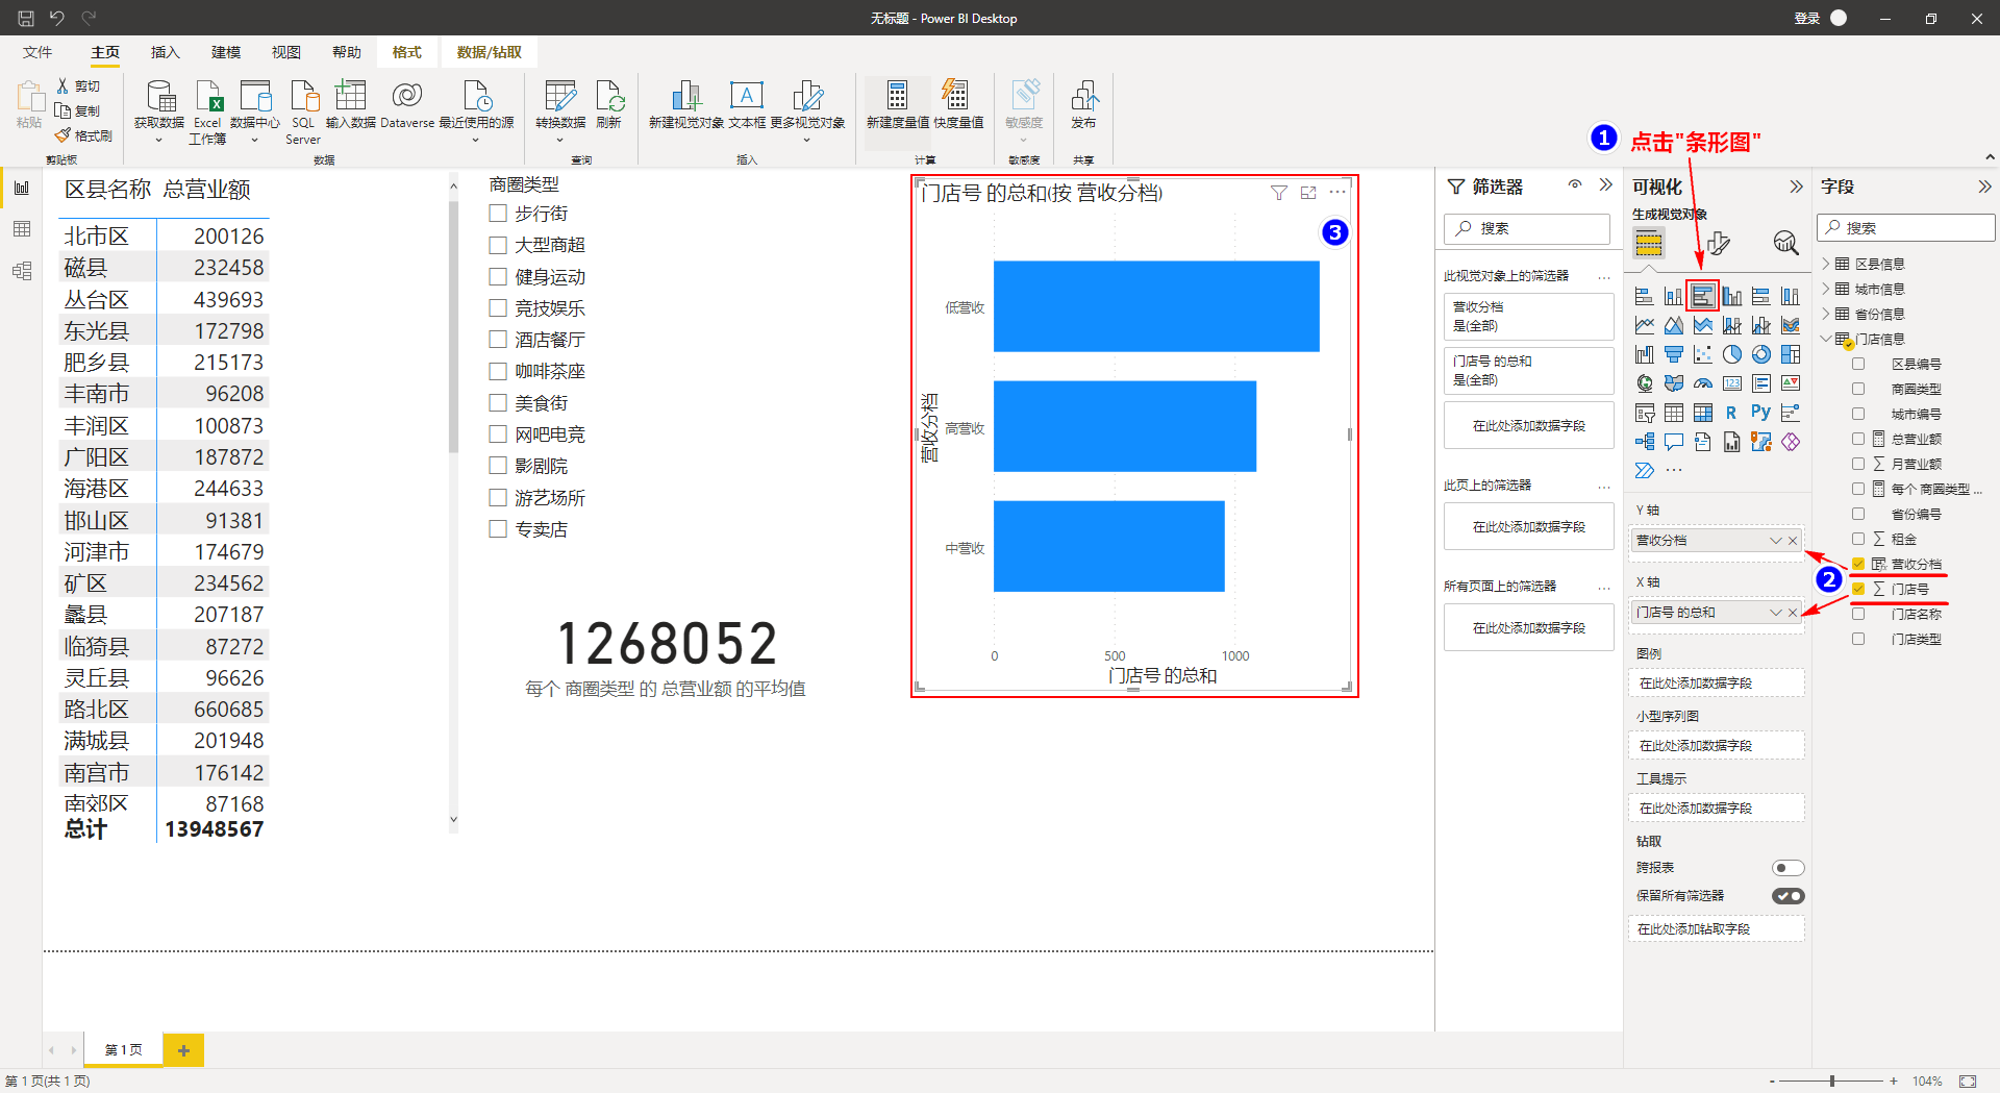
Task: Check the 美食街 slicer checkbox
Action: pos(498,403)
